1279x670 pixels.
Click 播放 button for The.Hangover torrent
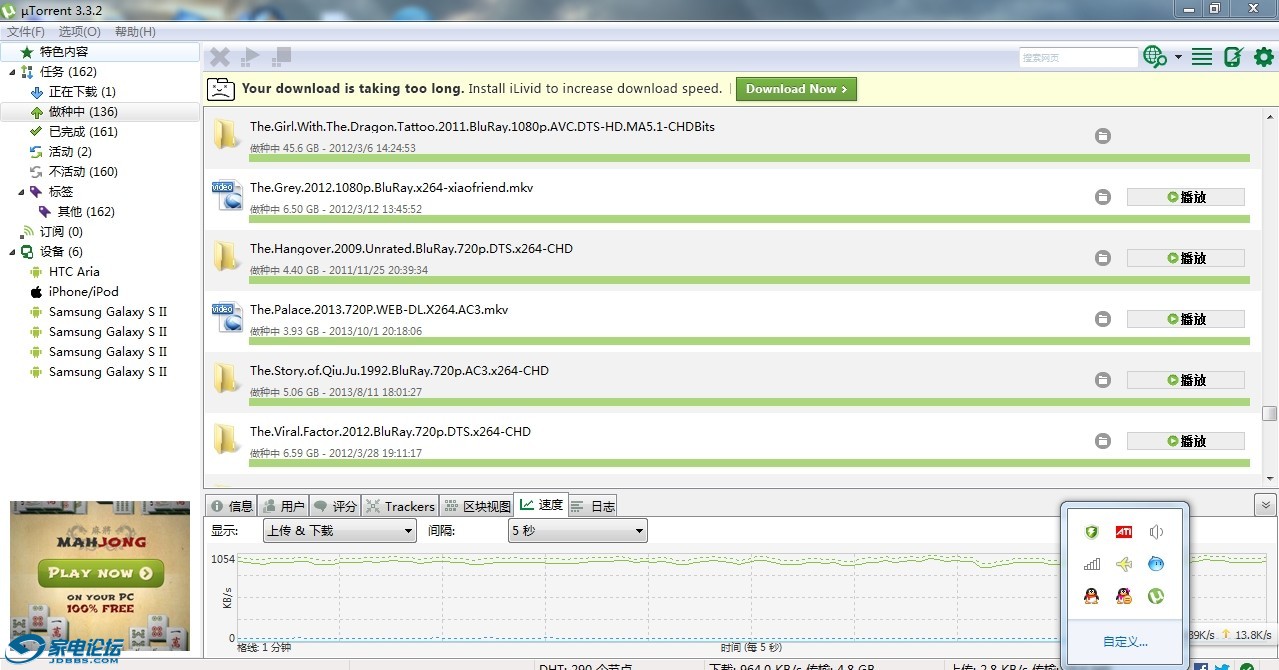click(1185, 258)
